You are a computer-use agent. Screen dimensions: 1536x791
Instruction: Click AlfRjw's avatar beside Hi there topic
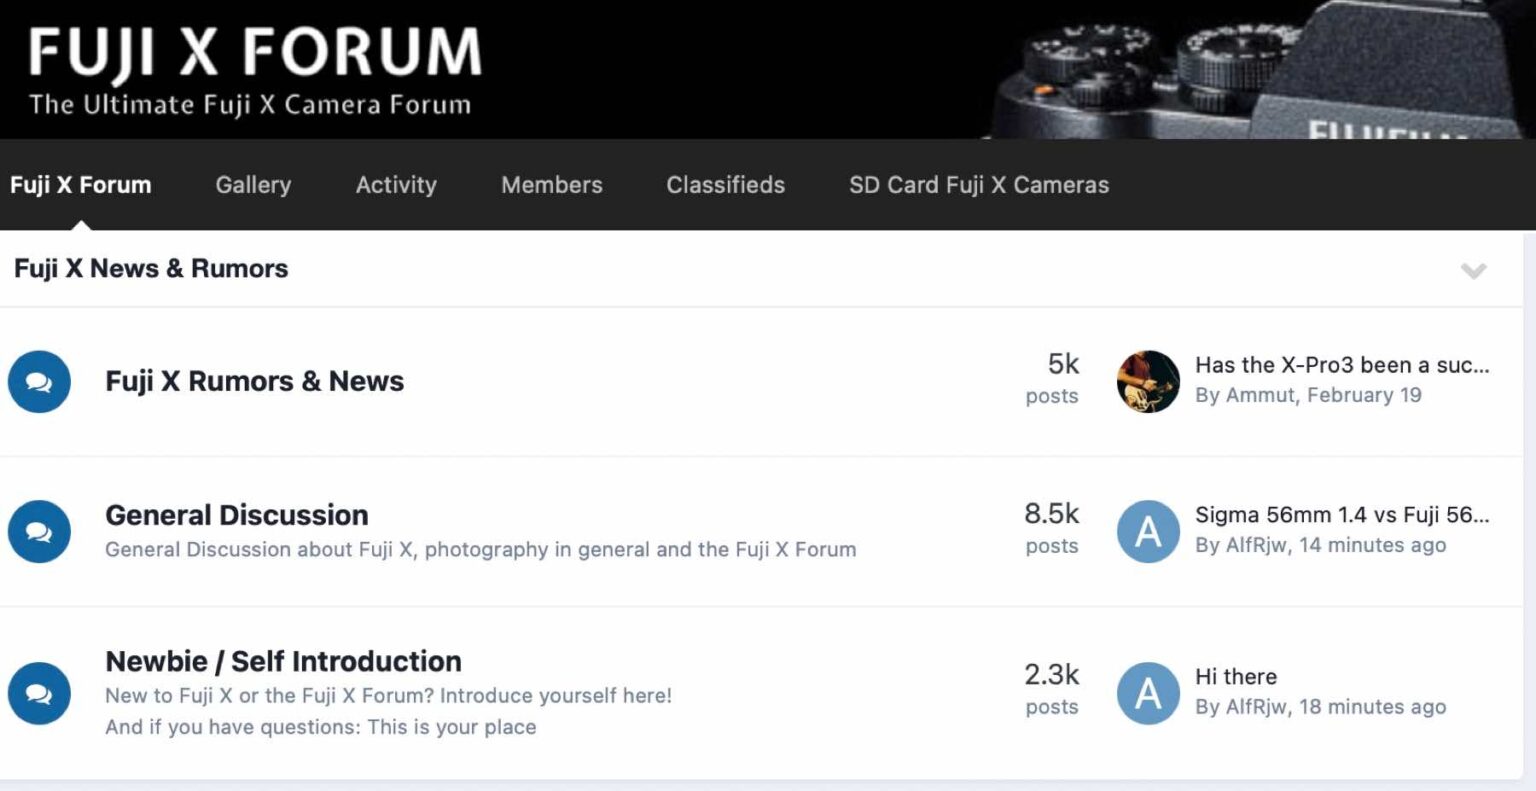pyautogui.click(x=1148, y=693)
